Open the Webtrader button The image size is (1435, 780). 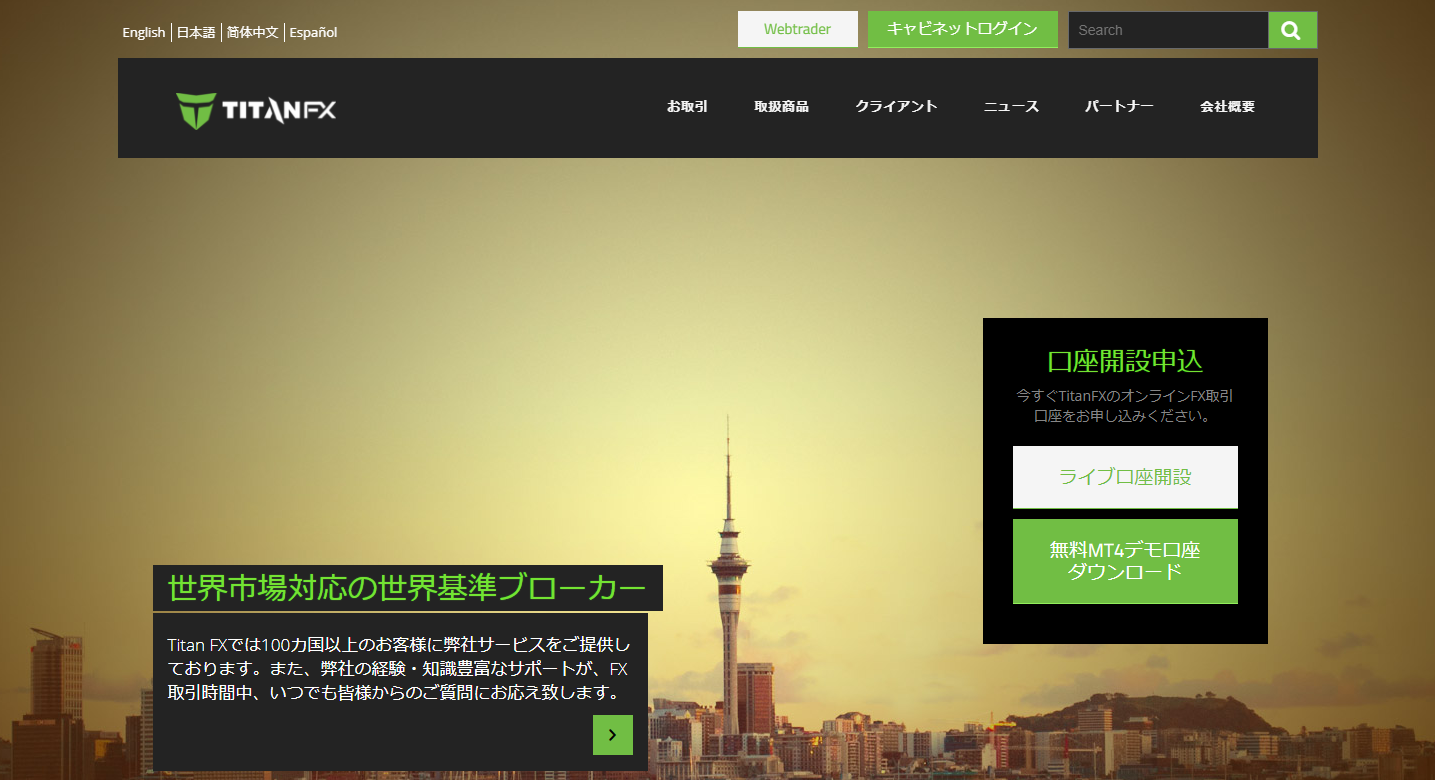pos(797,29)
